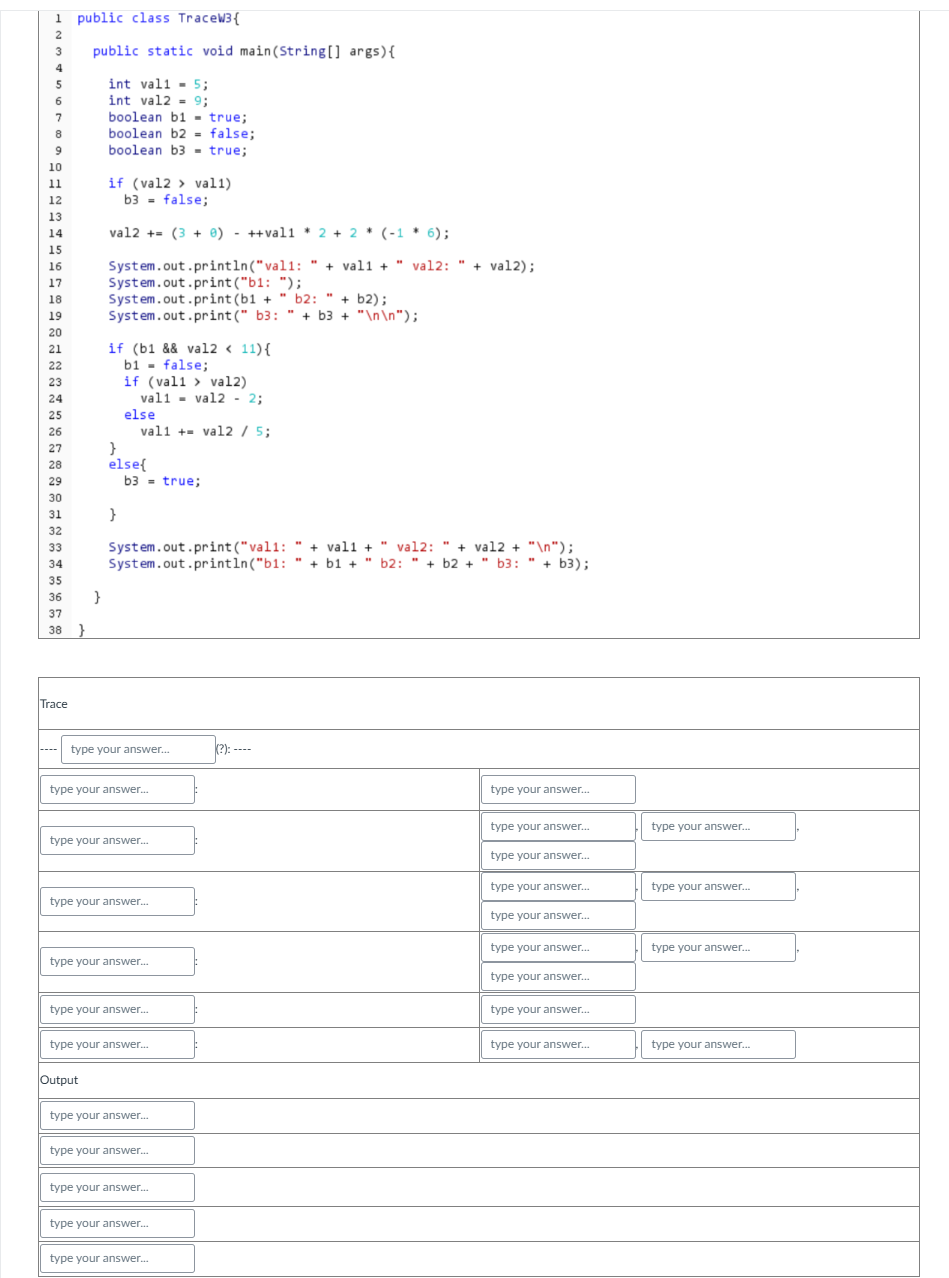Click second trace row's upper-left value box
Screen dimensions: 949x1278
point(558,826)
